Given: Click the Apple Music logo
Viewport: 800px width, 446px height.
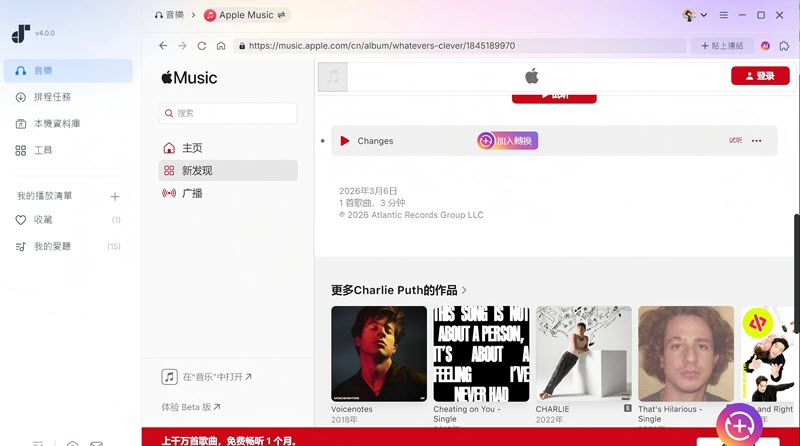Looking at the screenshot, I should 189,78.
